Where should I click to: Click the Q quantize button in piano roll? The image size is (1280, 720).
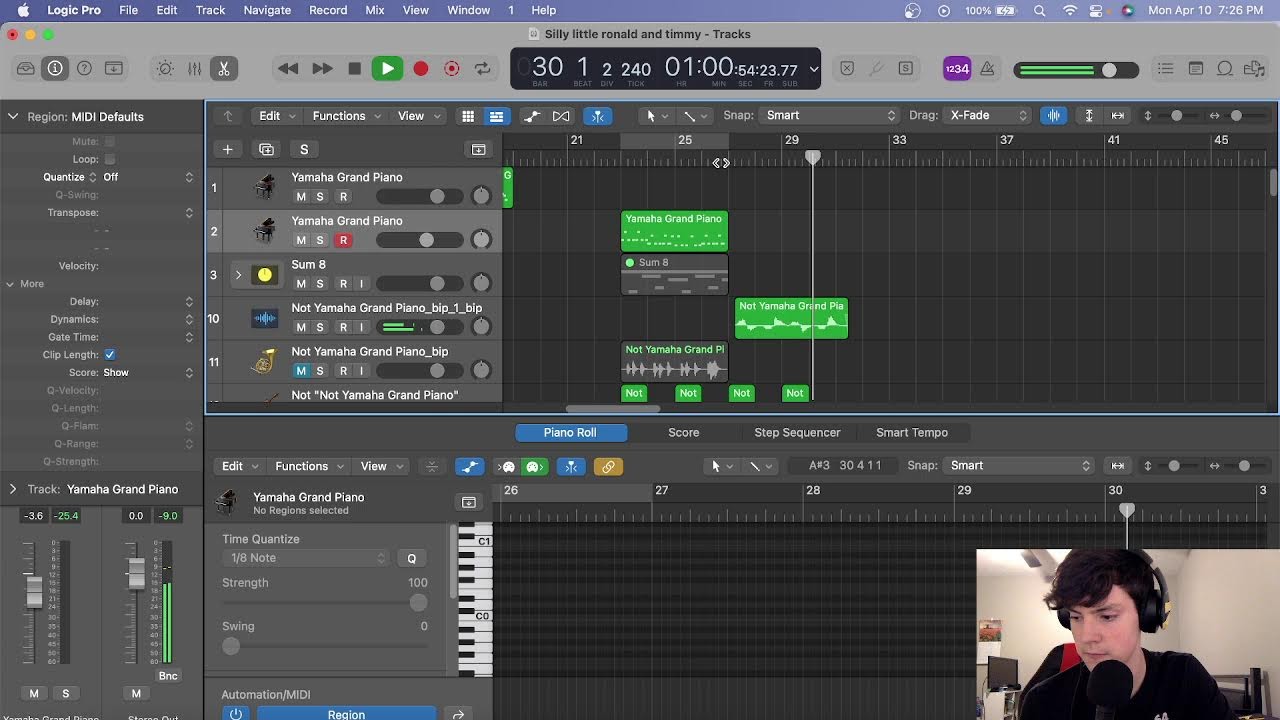coord(411,558)
